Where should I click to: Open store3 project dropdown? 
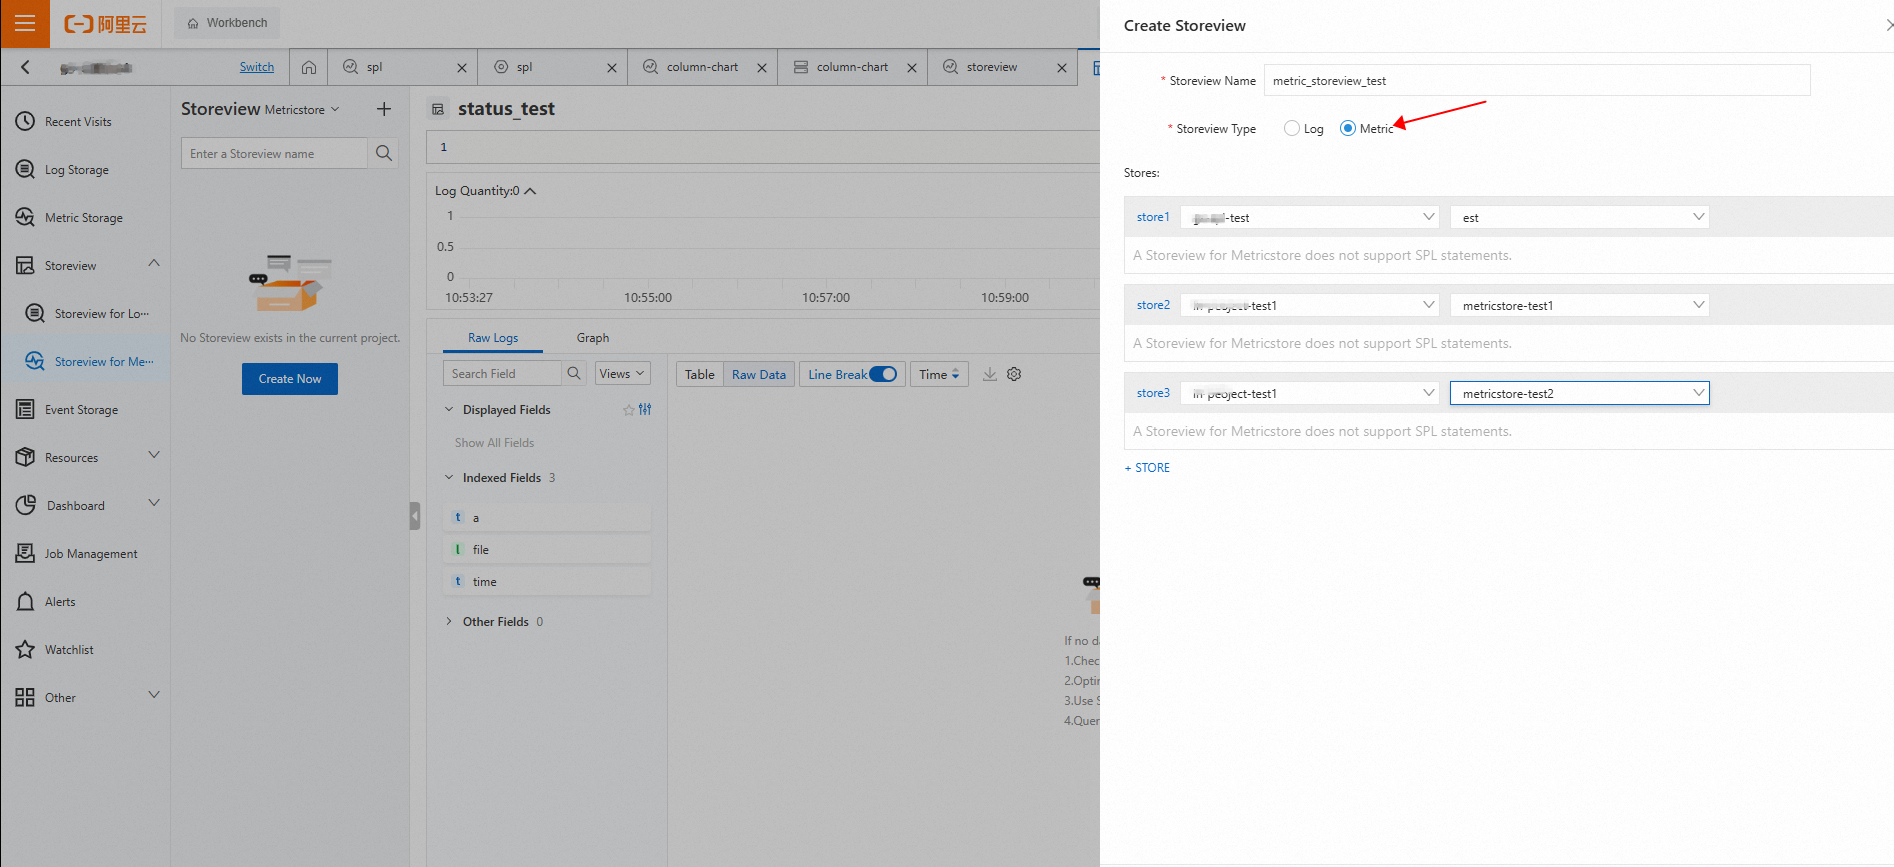1309,393
